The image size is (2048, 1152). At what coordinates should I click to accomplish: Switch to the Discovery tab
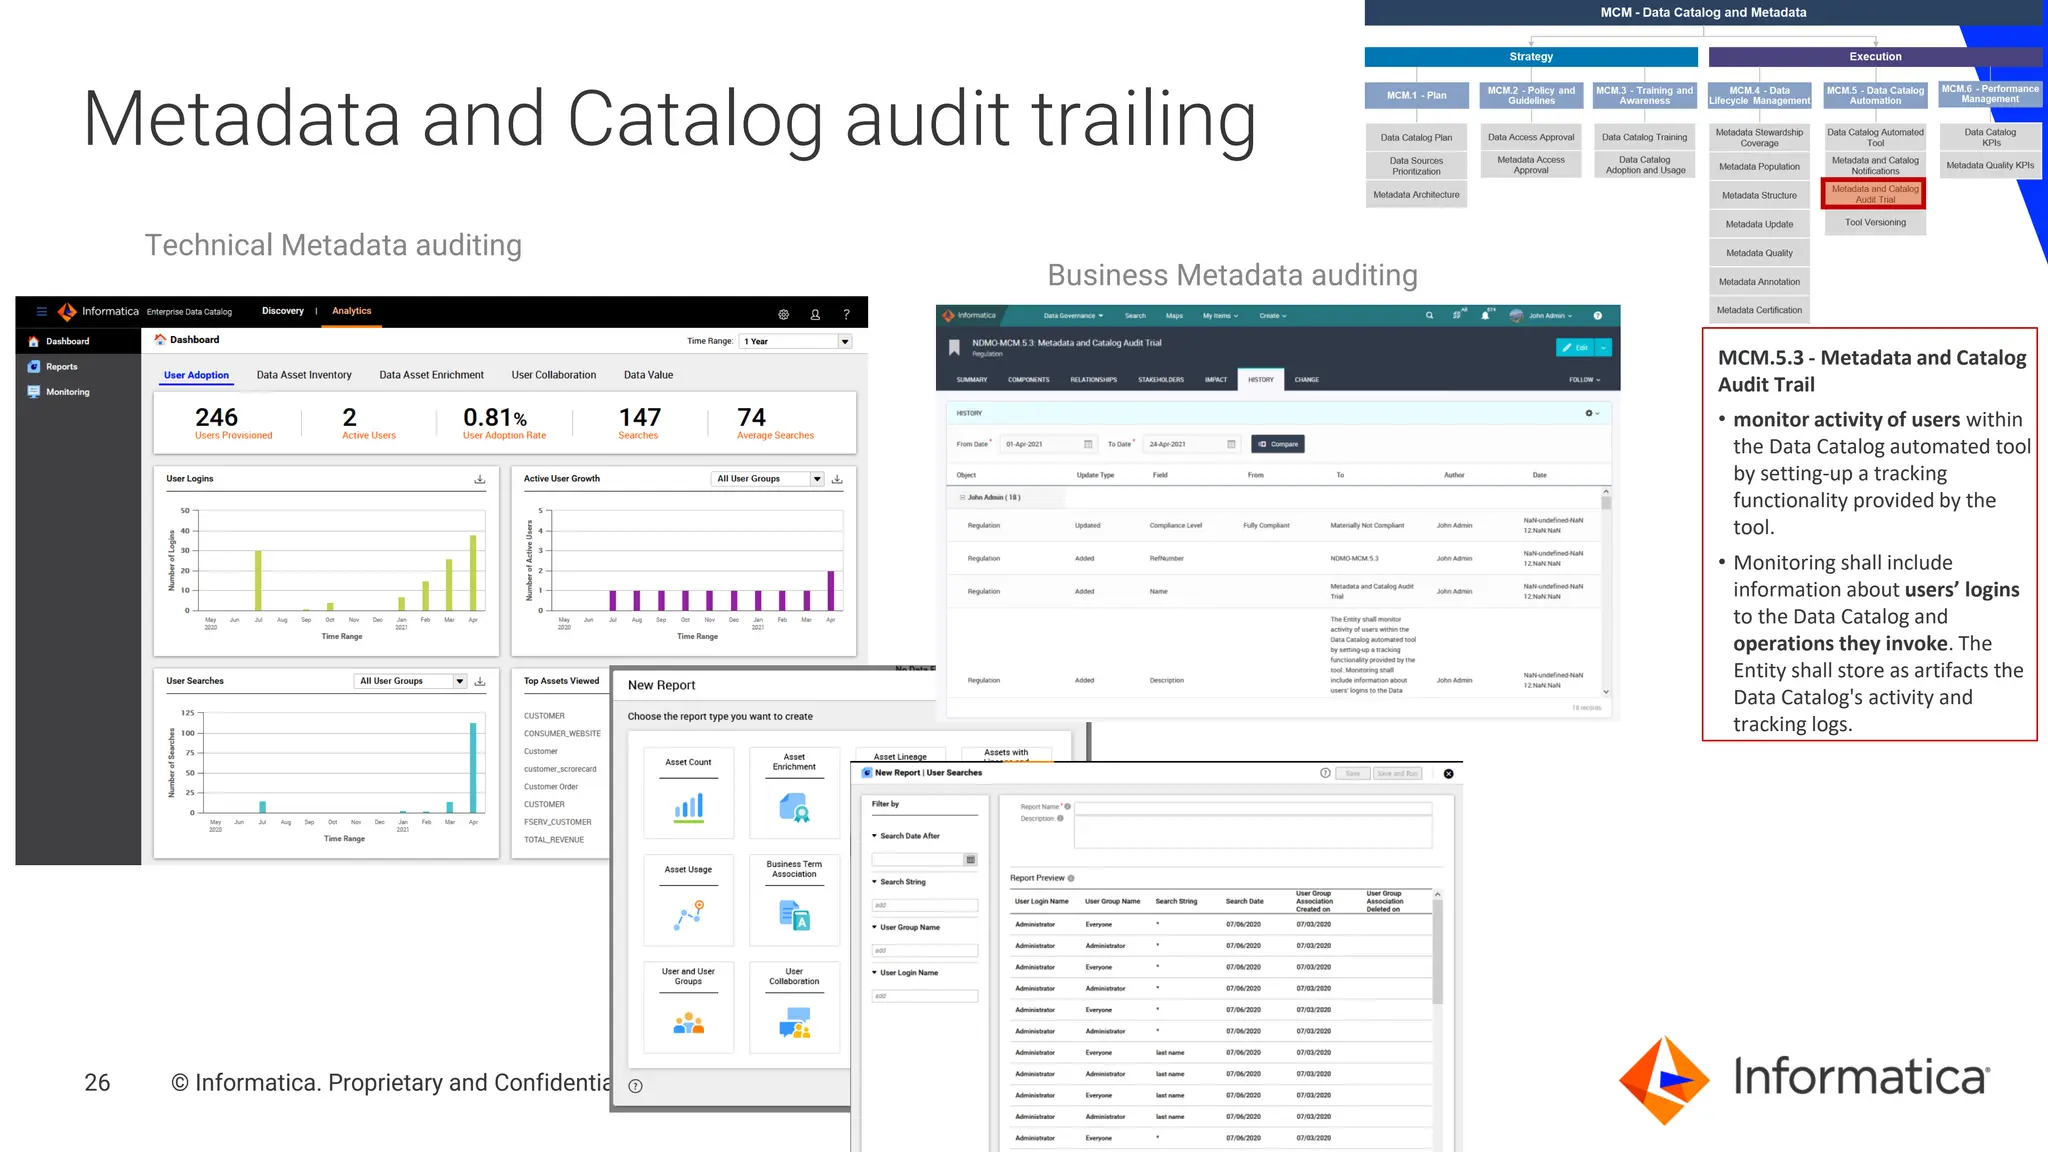point(283,311)
